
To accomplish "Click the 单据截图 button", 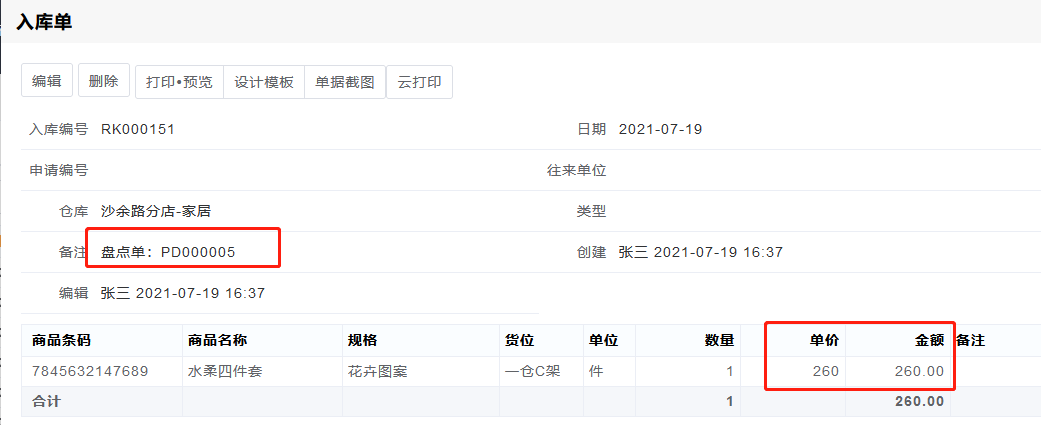I will pos(345,82).
